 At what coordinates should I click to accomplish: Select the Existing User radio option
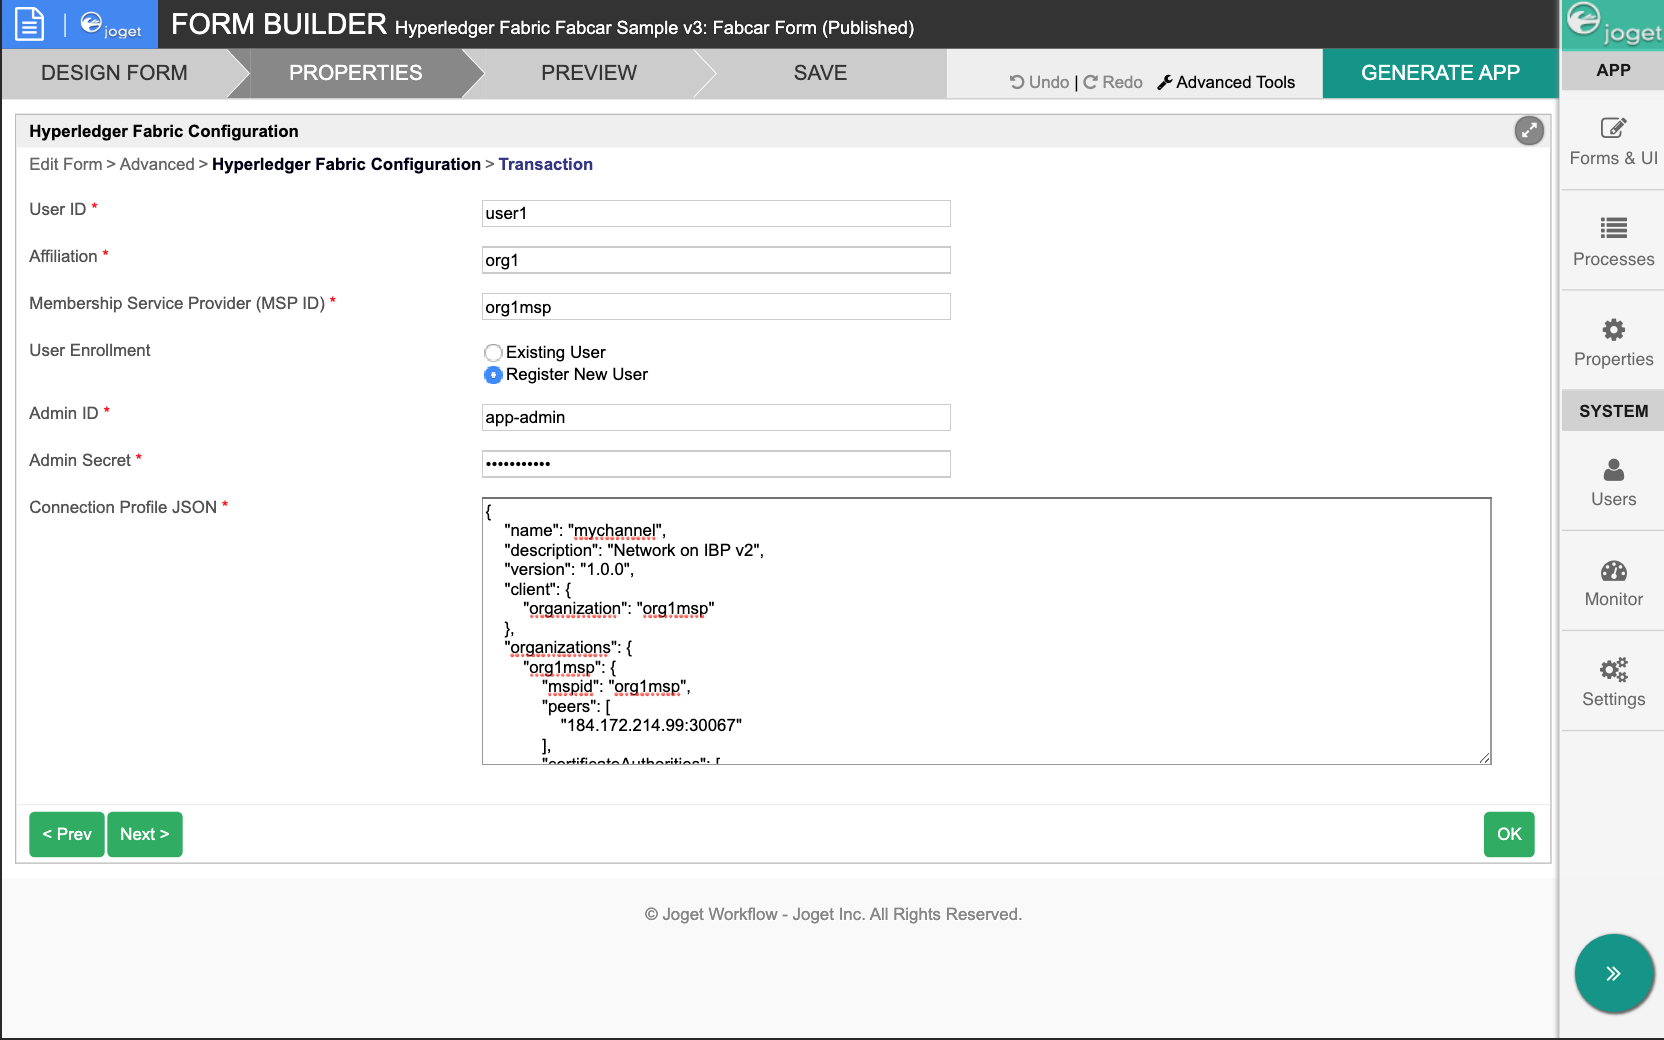coord(493,353)
